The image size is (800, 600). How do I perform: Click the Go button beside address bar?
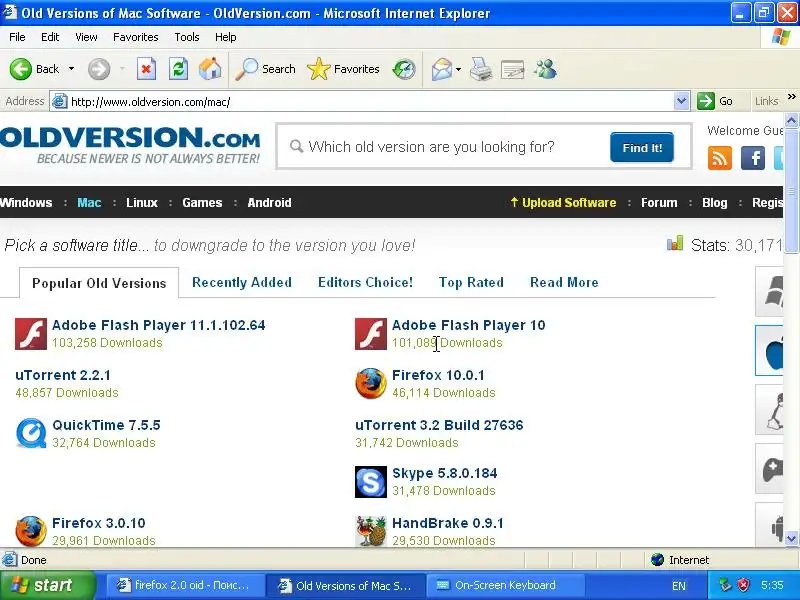point(716,101)
